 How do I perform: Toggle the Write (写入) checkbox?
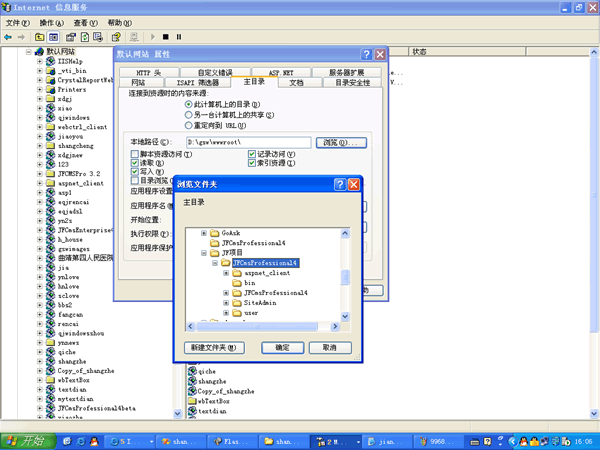coord(134,172)
